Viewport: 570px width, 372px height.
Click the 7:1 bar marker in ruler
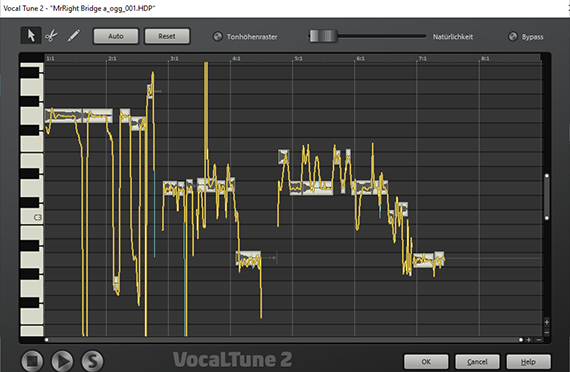(x=422, y=59)
